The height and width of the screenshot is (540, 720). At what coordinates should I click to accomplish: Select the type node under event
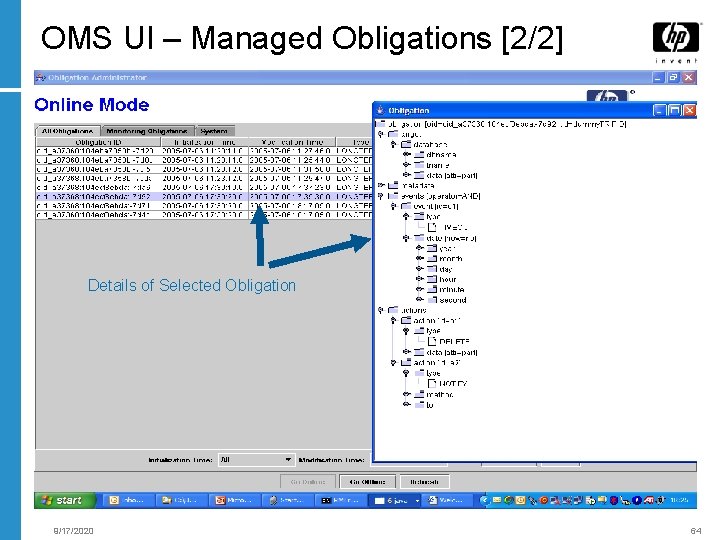pyautogui.click(x=433, y=217)
